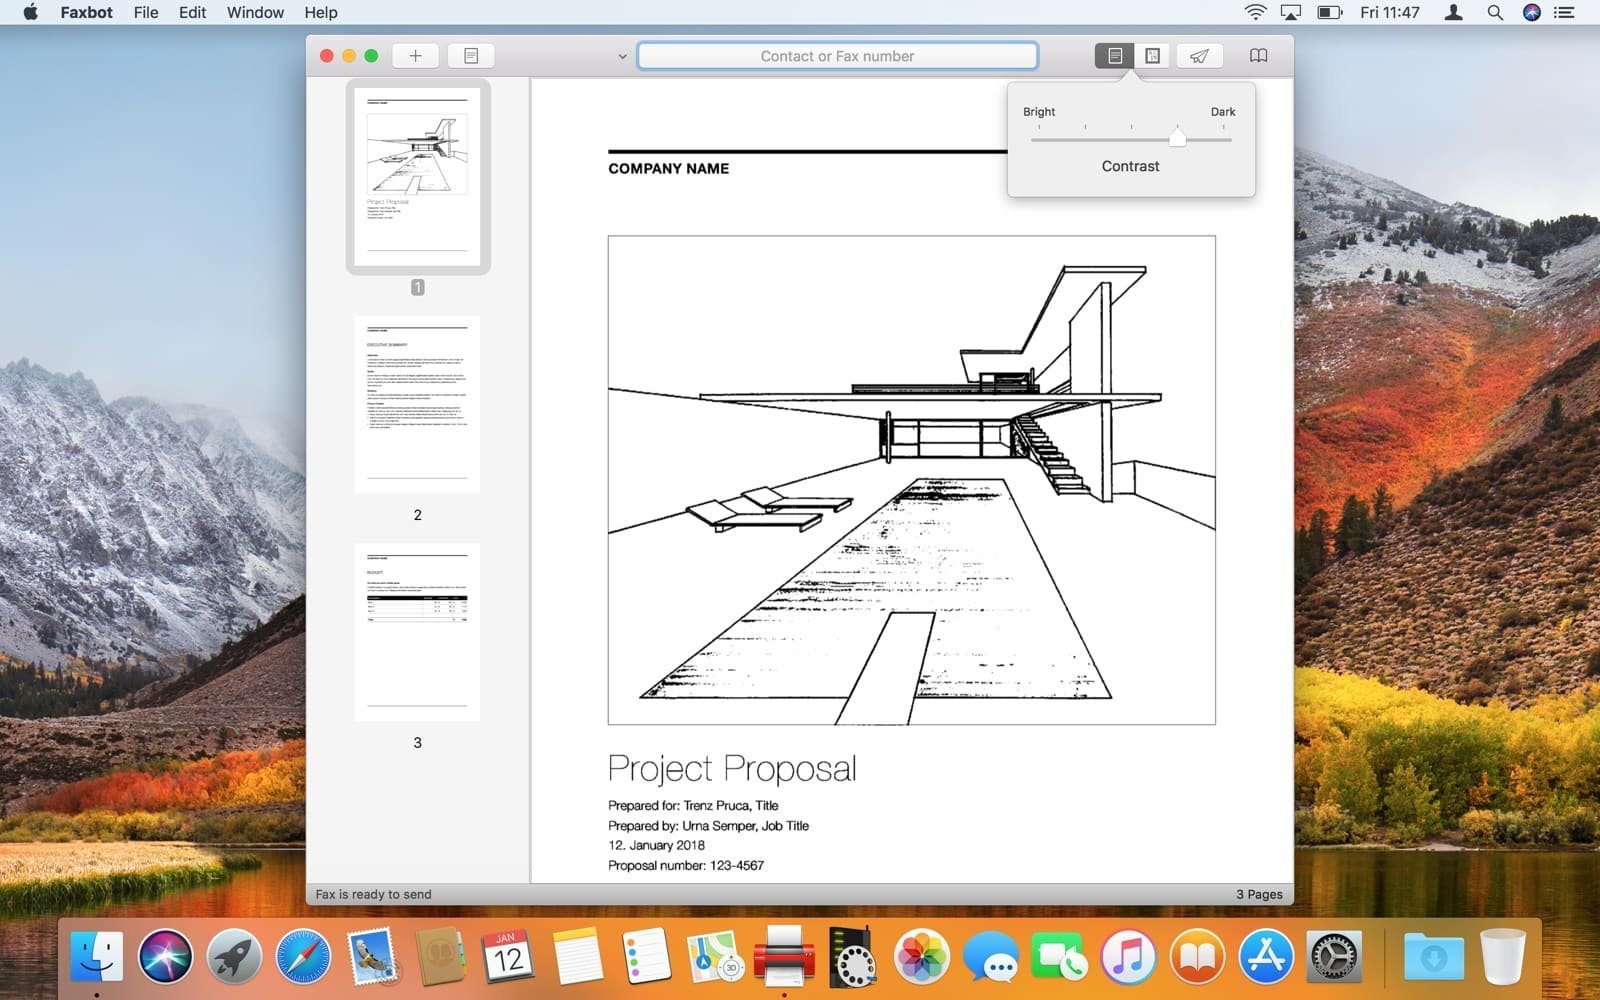Toggle the text contrast mode button
The height and width of the screenshot is (1000, 1600).
[x=1114, y=56]
